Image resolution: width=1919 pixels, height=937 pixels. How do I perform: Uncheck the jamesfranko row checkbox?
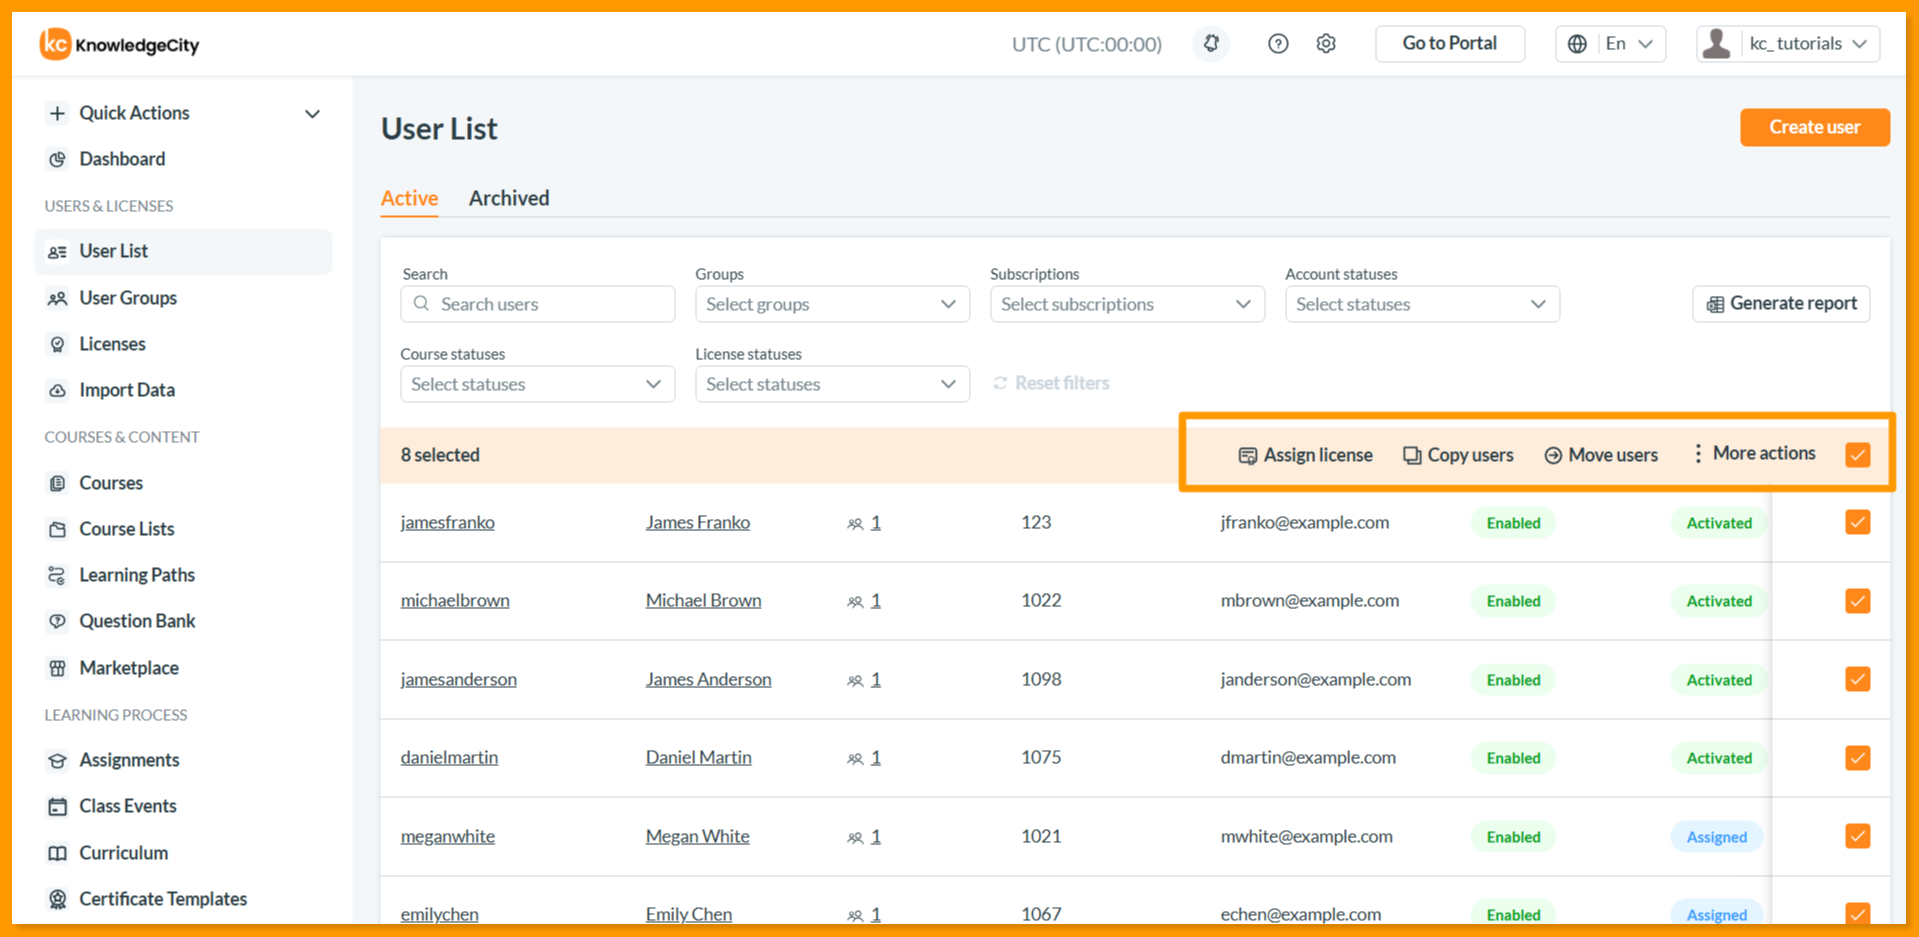[x=1858, y=522]
